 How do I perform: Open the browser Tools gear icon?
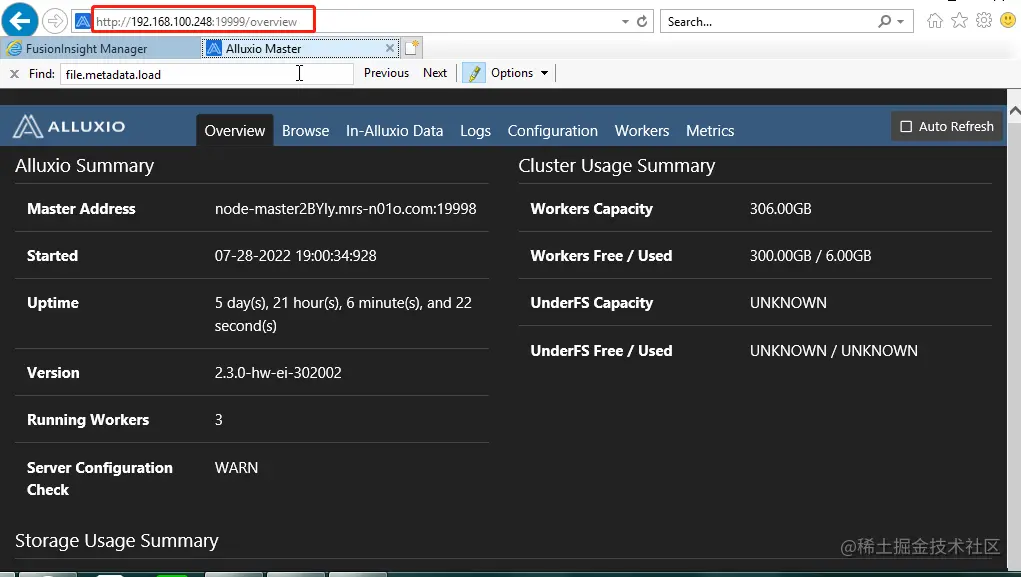click(984, 21)
